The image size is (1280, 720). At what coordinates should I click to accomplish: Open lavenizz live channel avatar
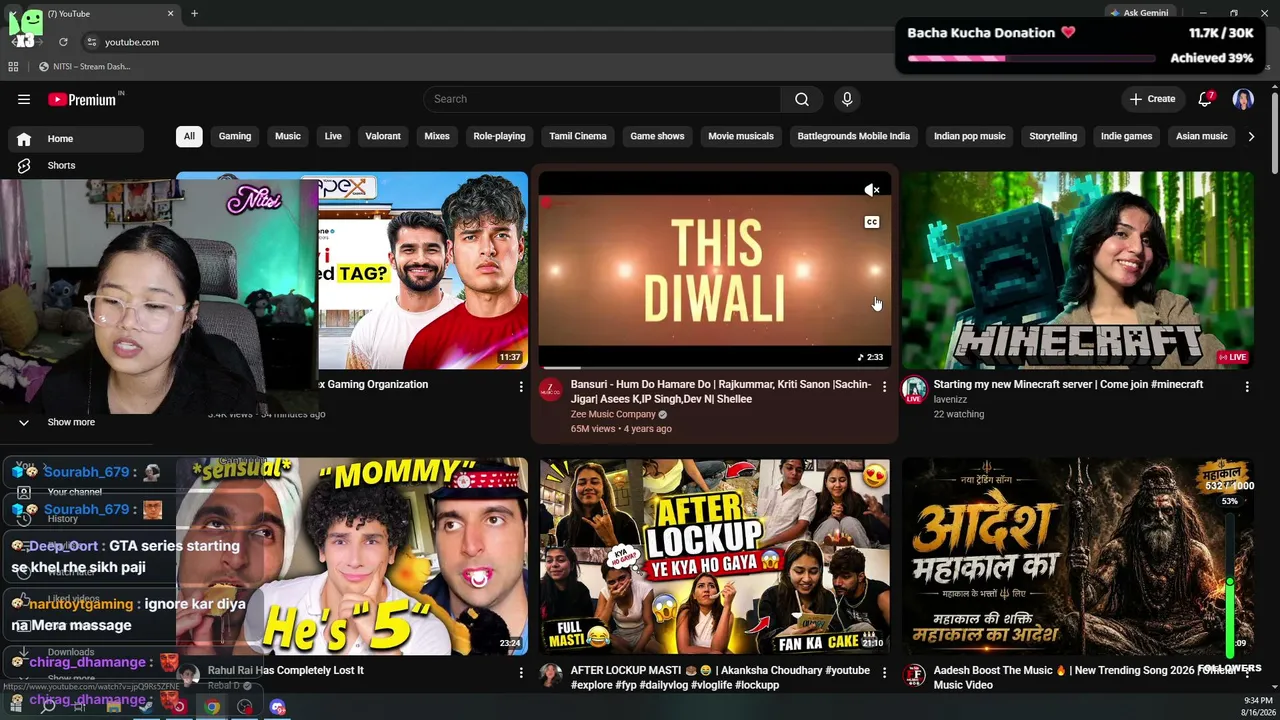[913, 390]
